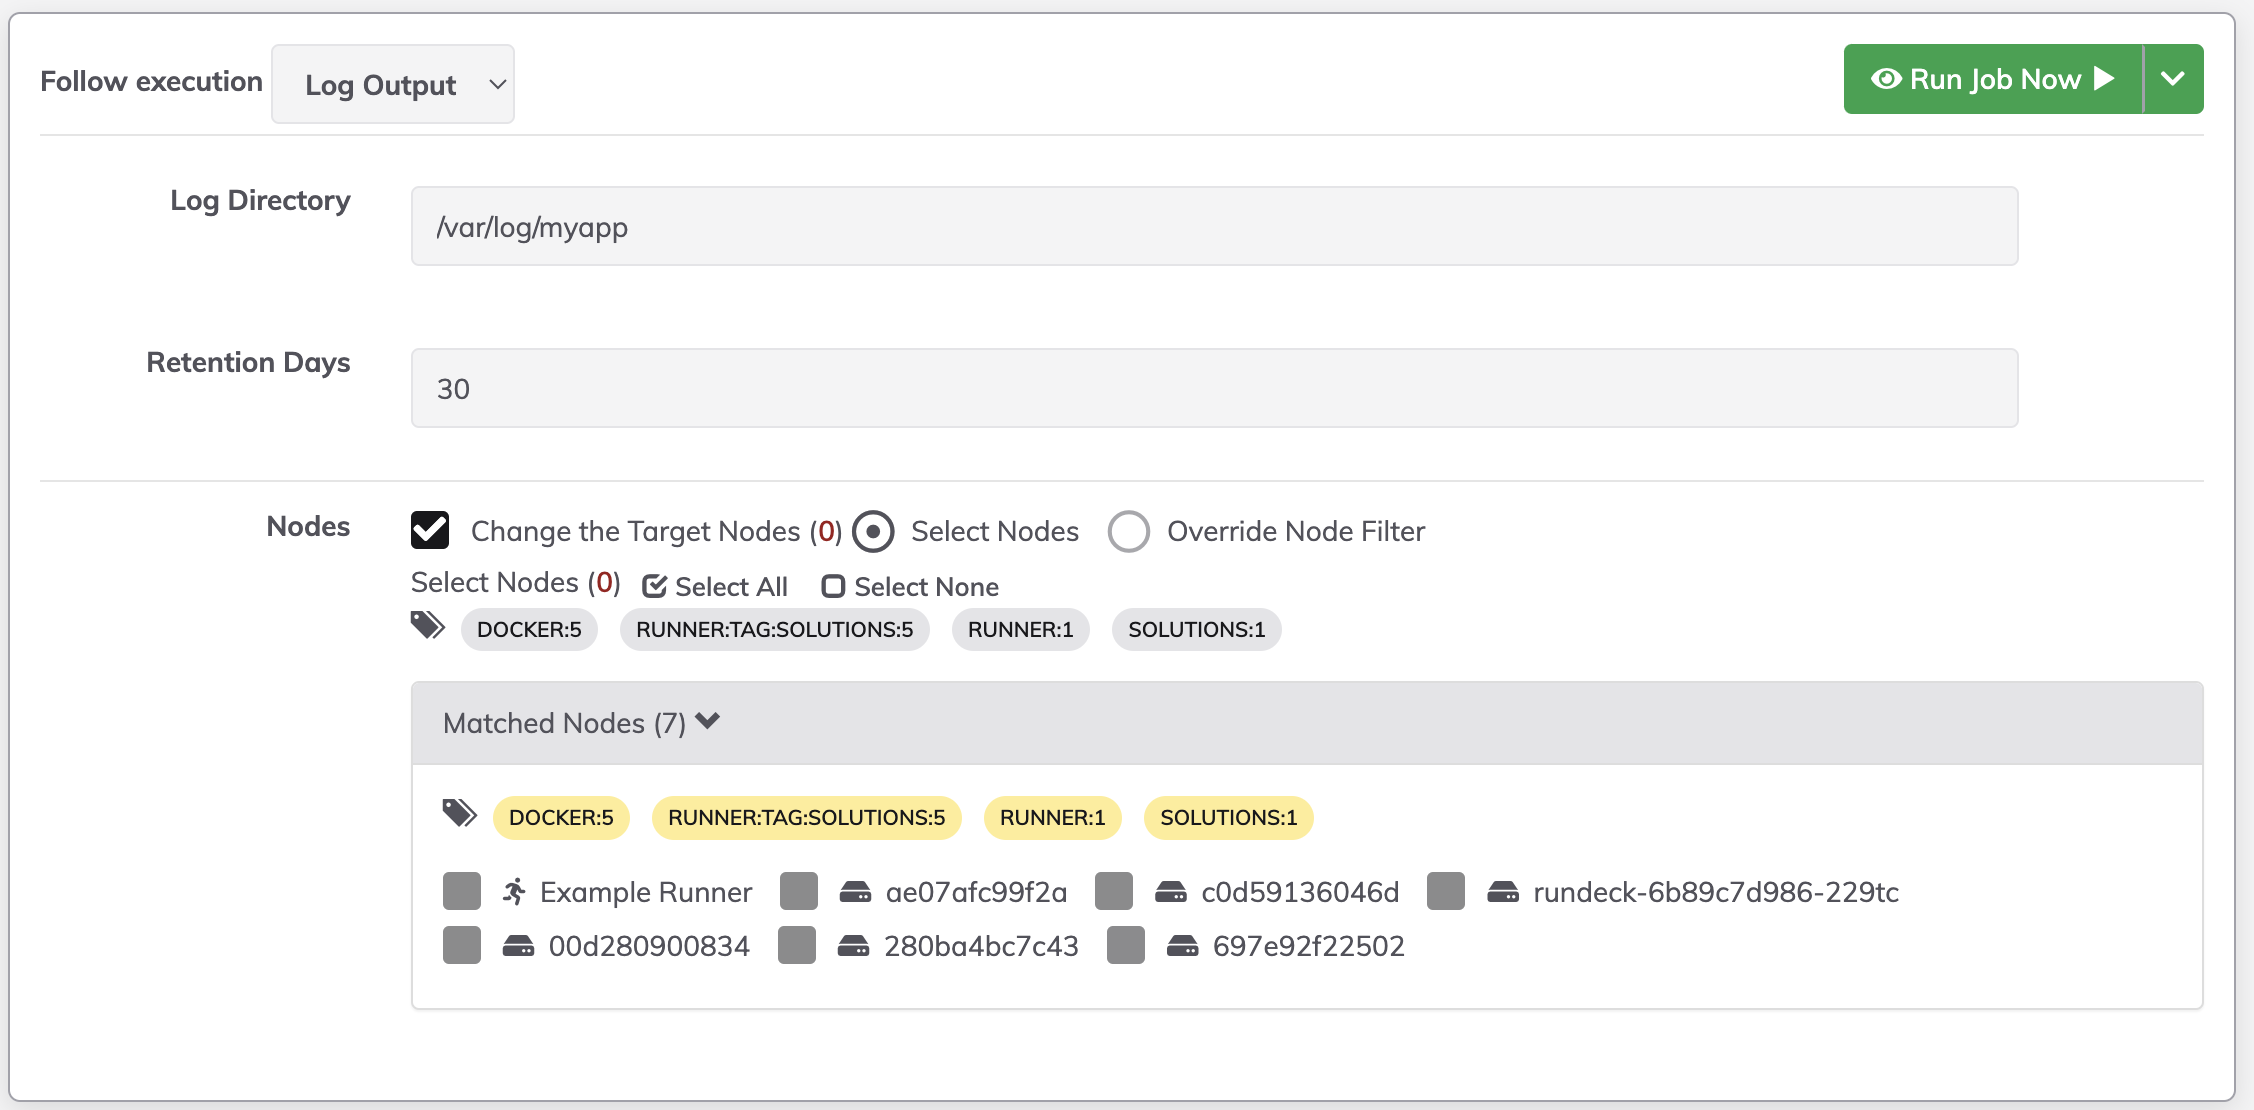This screenshot has width=2254, height=1110.
Task: Click the Select All nodes link
Action: [x=715, y=587]
